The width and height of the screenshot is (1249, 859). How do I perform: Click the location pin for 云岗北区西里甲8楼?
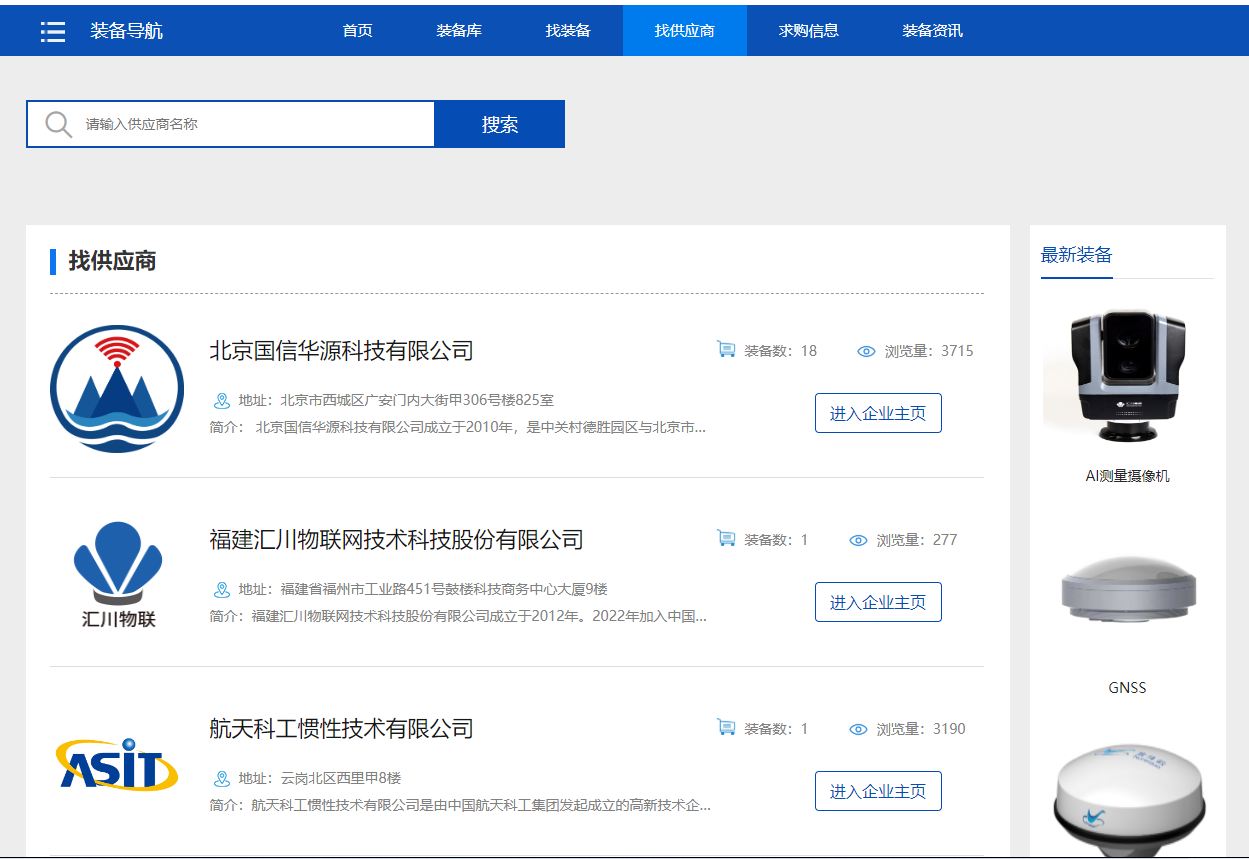[x=222, y=779]
